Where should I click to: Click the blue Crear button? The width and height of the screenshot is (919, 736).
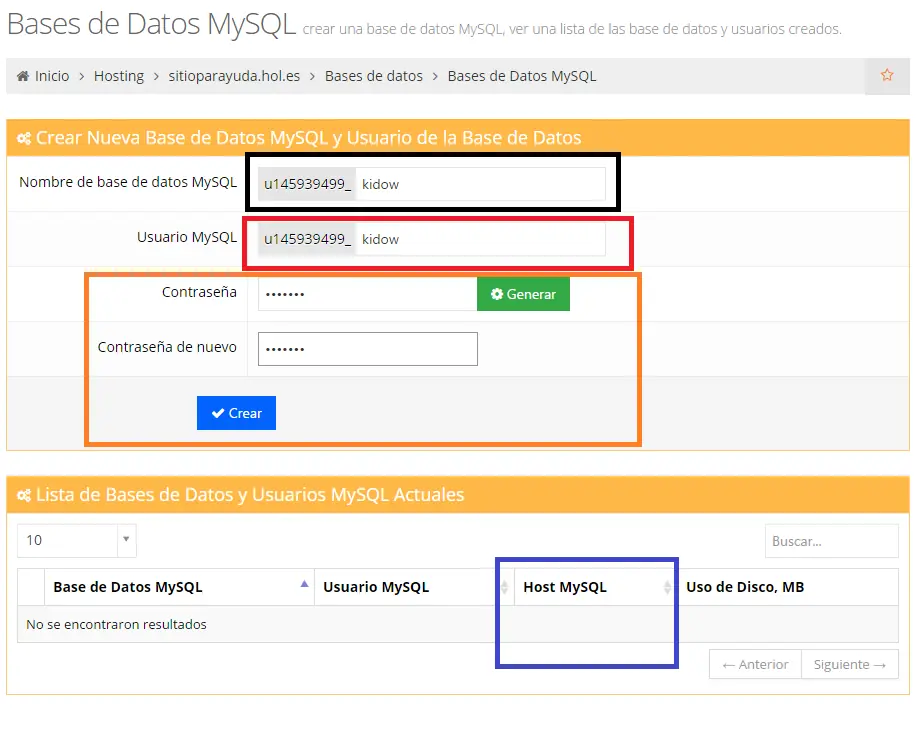tap(236, 413)
